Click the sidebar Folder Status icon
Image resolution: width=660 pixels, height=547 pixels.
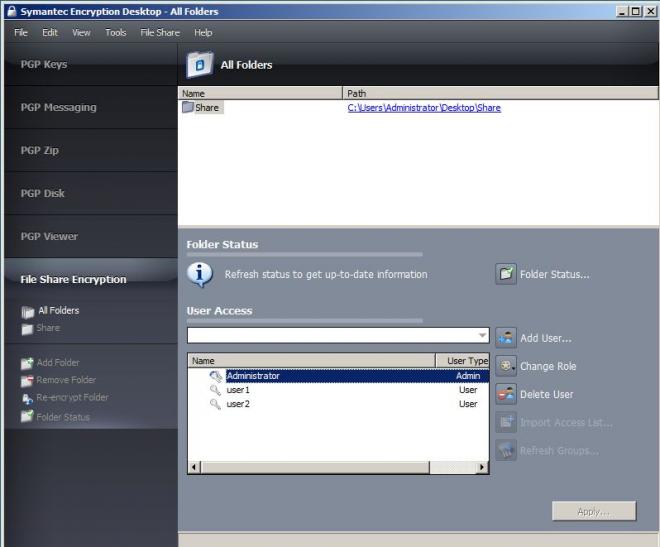(x=27, y=417)
